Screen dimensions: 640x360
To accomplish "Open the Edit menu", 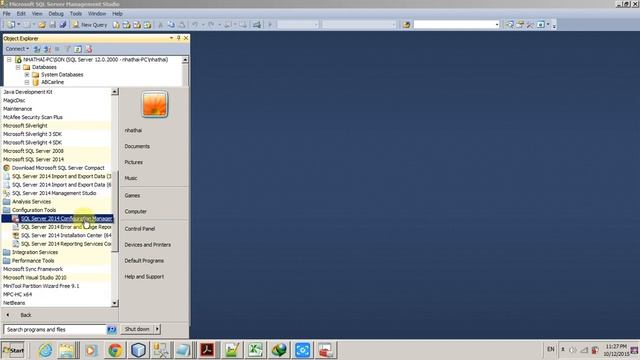I will coord(21,13).
